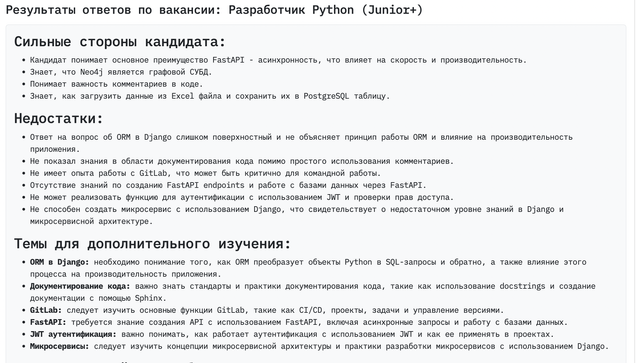Click the bullet about JWT аутентификации function

(242, 198)
